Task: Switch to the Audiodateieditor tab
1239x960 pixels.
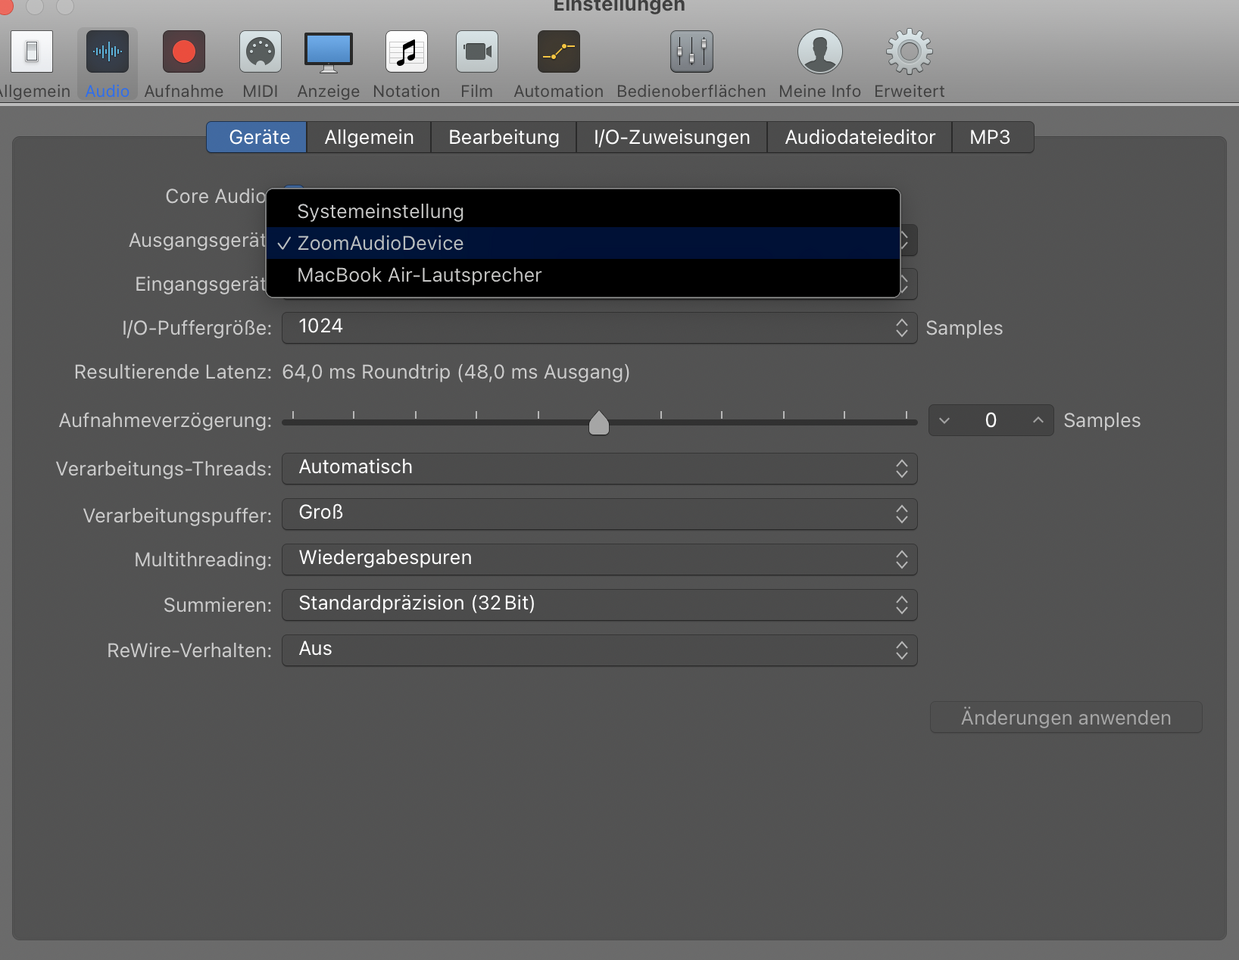Action: coord(859,137)
